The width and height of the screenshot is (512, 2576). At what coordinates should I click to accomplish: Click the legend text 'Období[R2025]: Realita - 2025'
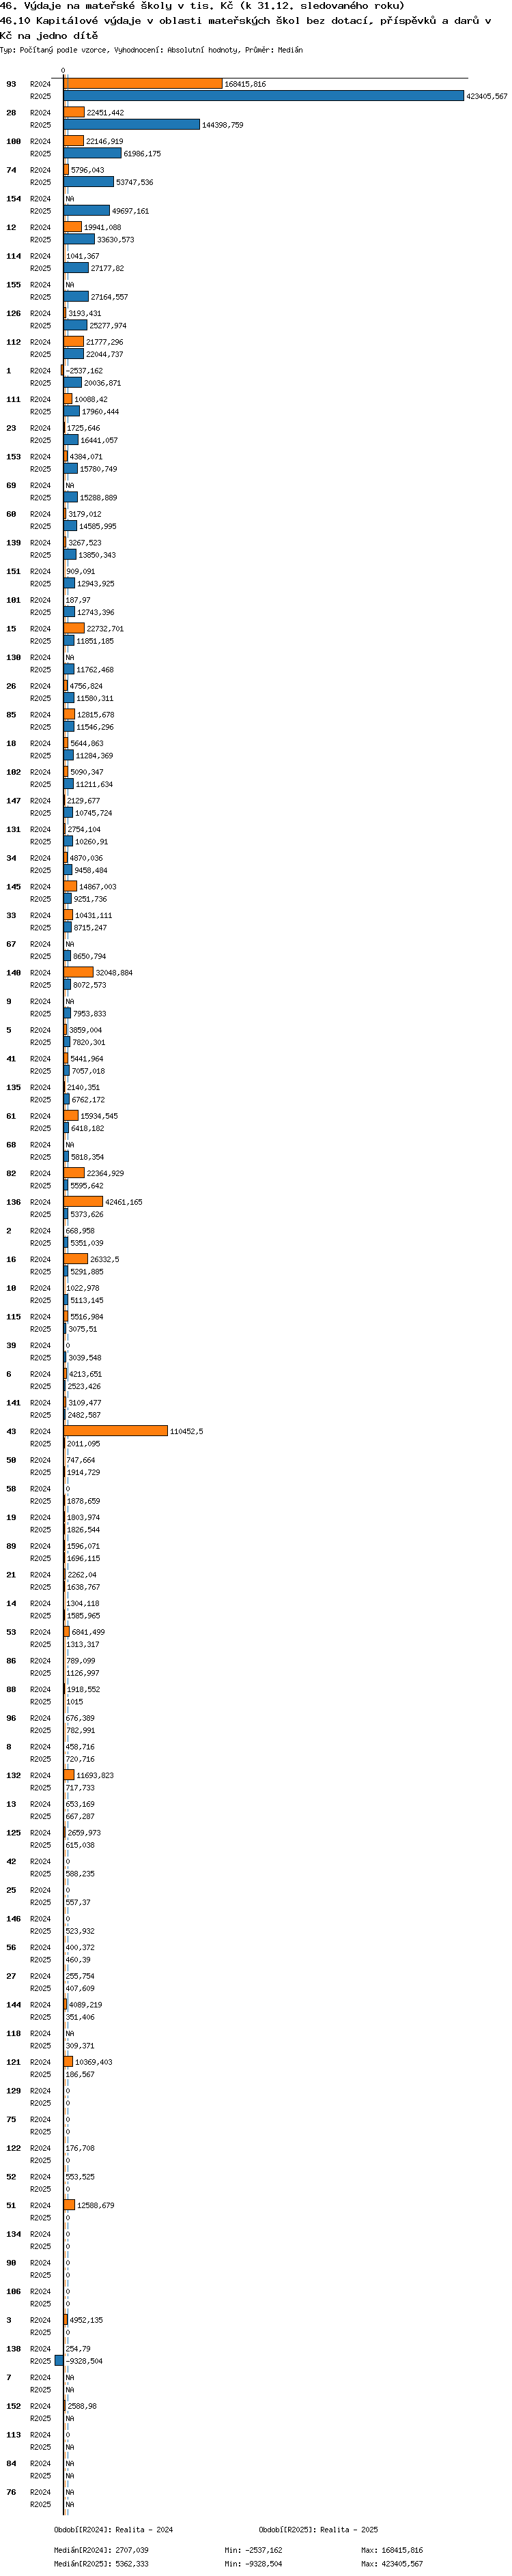(x=318, y=2529)
